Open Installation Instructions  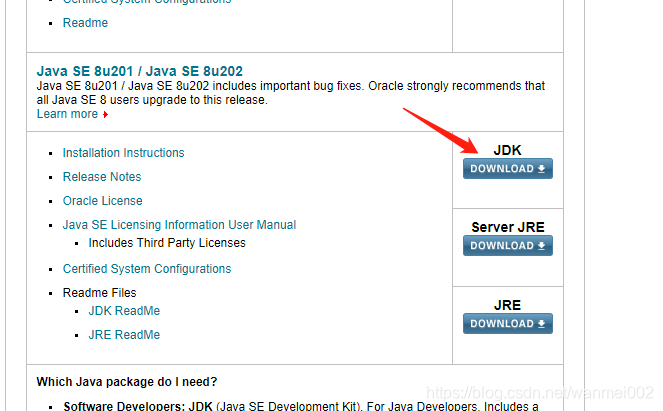[x=123, y=153]
